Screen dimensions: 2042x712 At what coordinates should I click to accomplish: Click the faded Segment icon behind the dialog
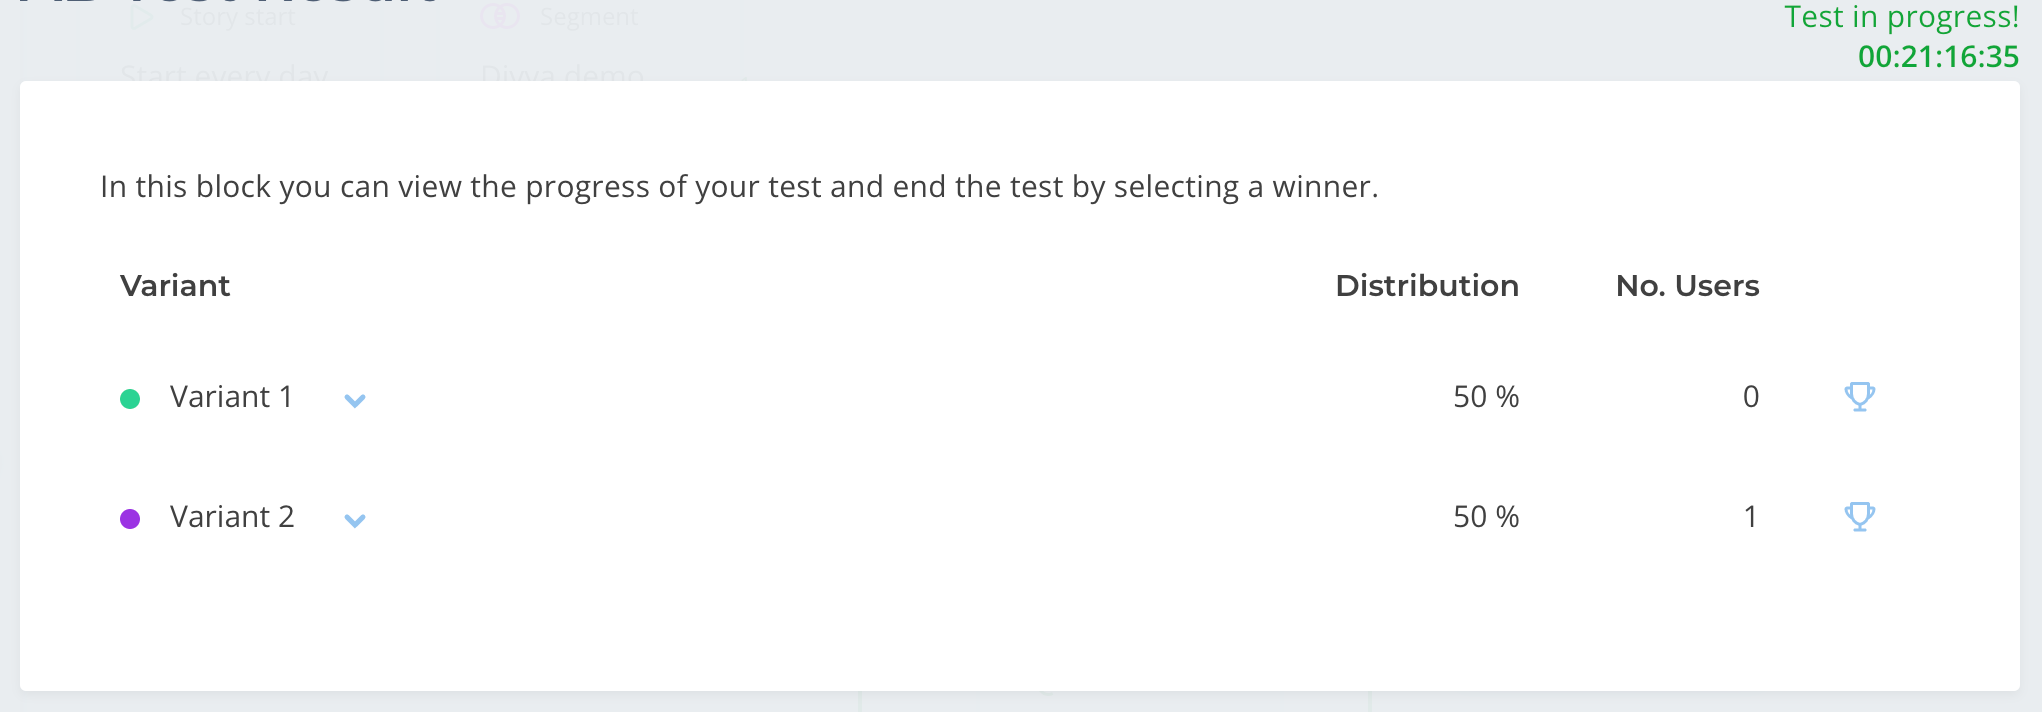[x=500, y=16]
